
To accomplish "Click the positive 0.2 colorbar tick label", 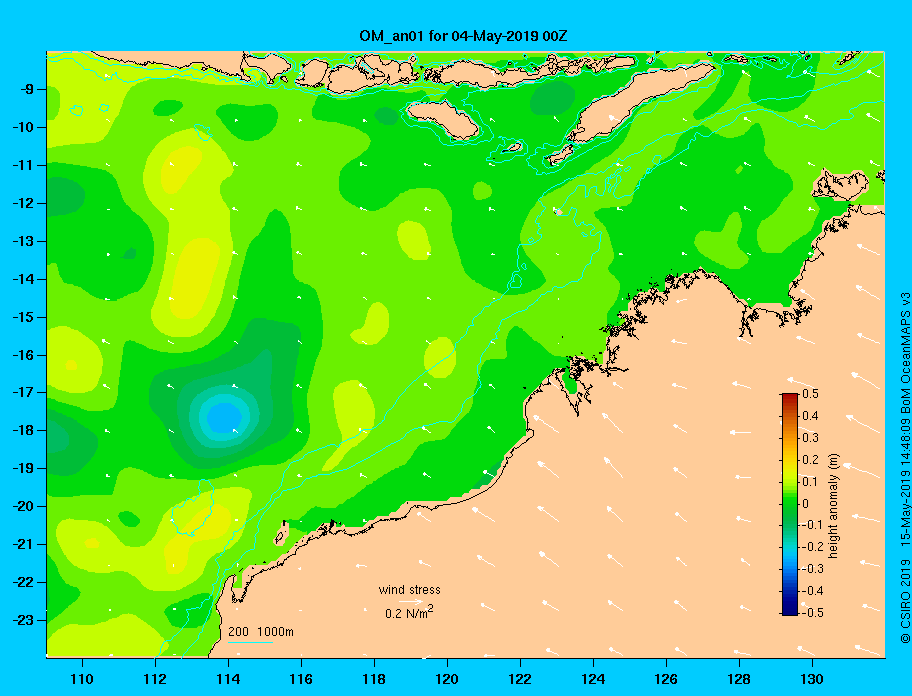I will coord(811,460).
